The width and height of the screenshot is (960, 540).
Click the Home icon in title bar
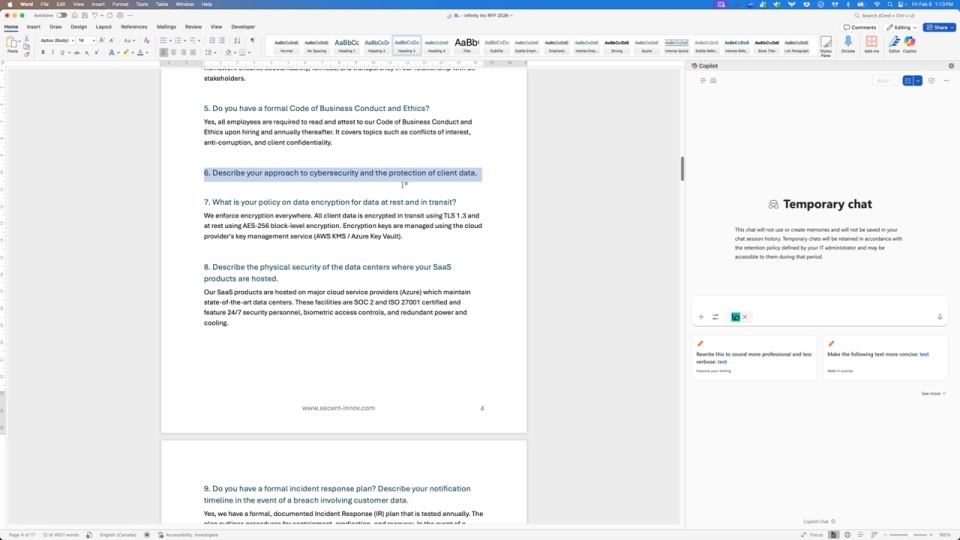click(74, 15)
